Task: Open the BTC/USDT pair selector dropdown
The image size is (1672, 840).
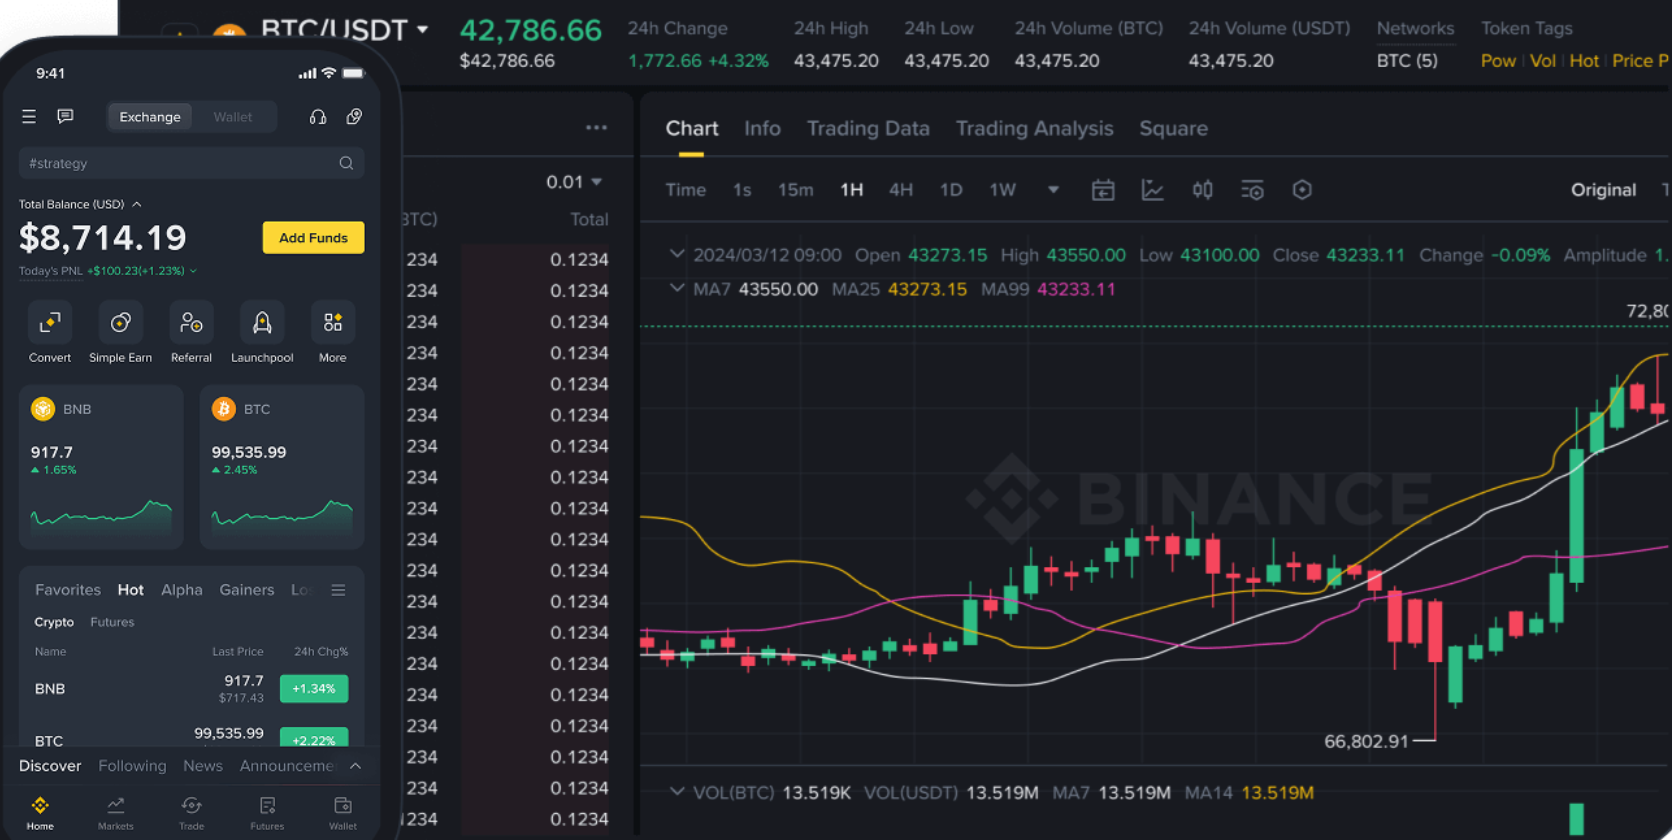Action: [423, 29]
